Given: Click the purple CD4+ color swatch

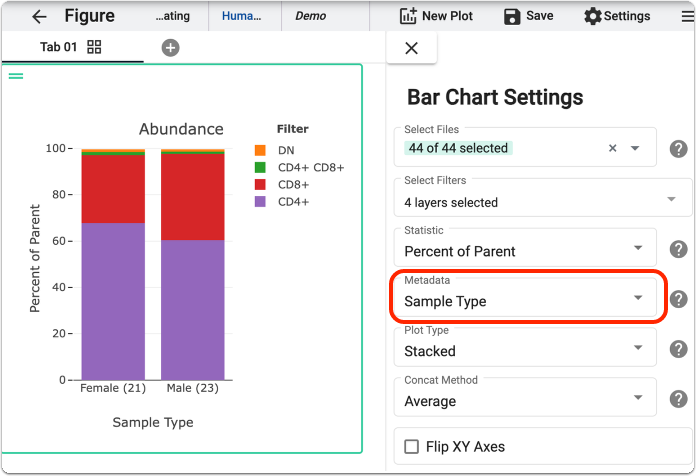Looking at the screenshot, I should pos(260,202).
